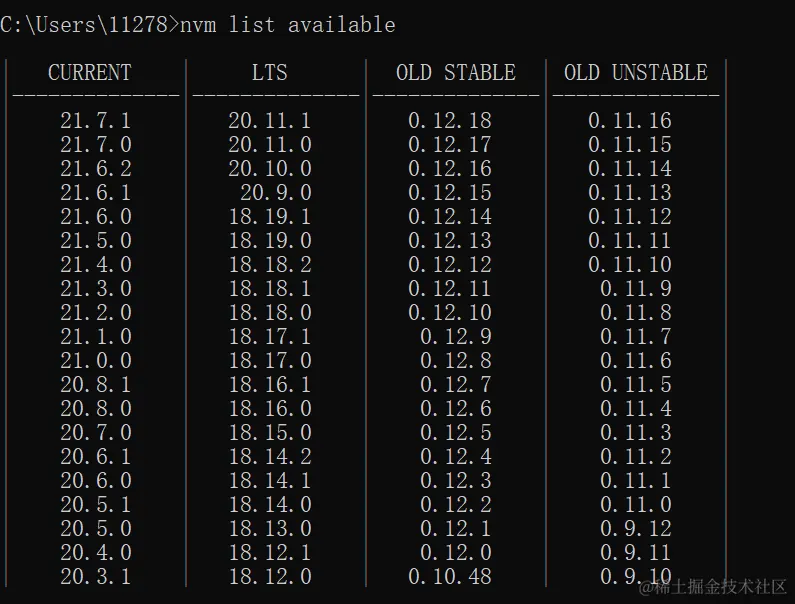Select LTS version 20.11.0
795x604 pixels.
(270, 145)
